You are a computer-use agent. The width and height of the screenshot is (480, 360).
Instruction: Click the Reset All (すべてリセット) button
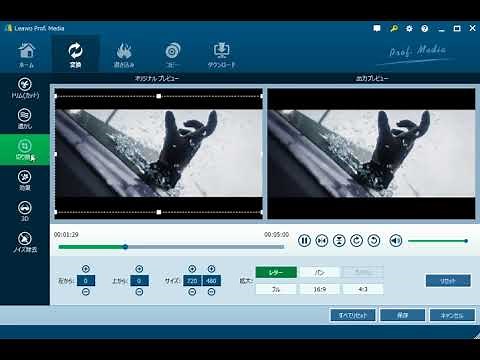pyautogui.click(x=353, y=315)
